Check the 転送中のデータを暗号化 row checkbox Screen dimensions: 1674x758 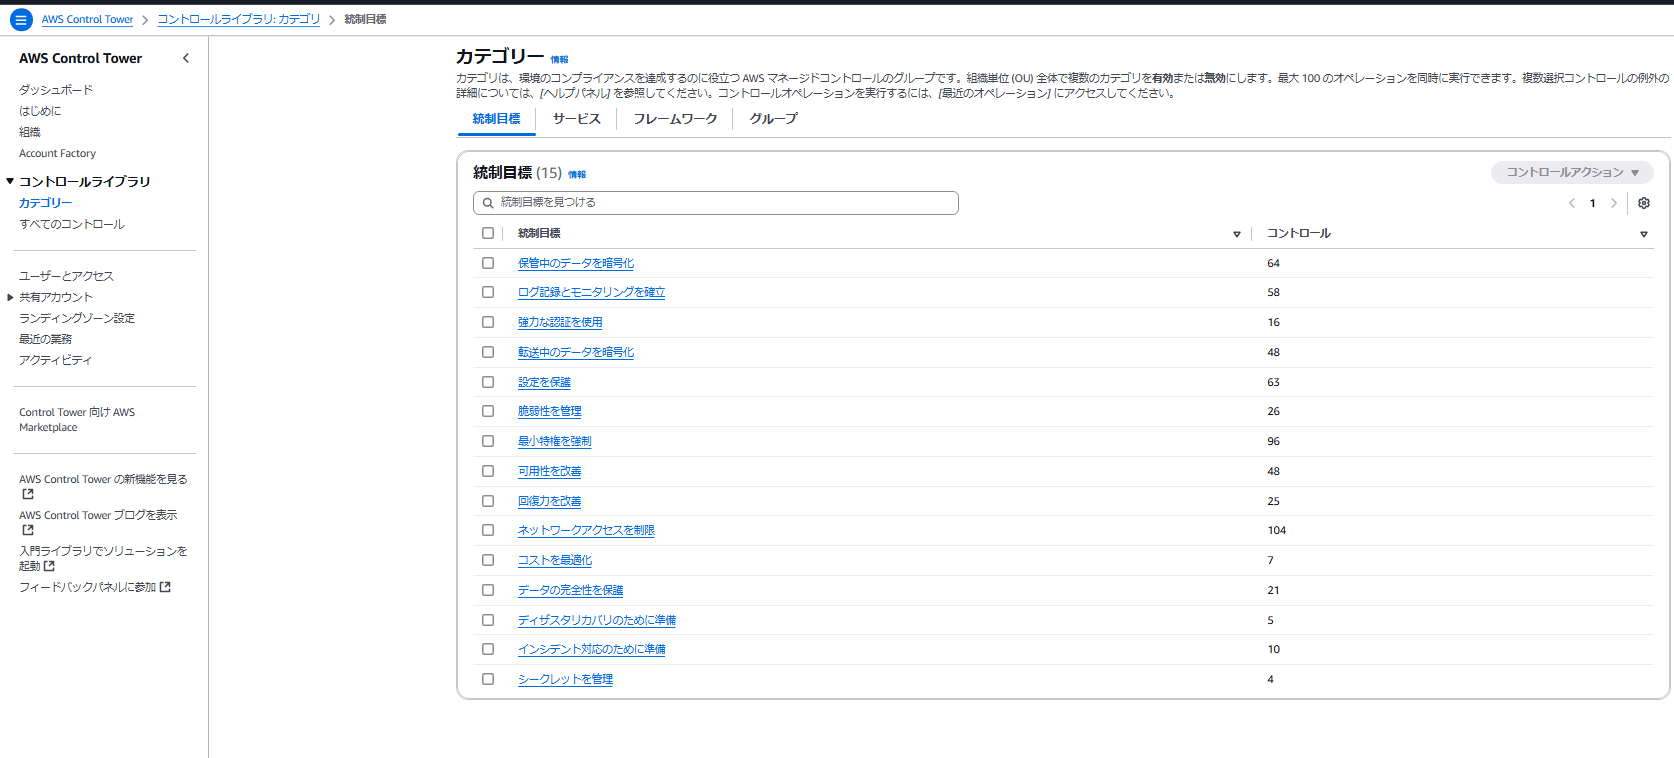(488, 352)
